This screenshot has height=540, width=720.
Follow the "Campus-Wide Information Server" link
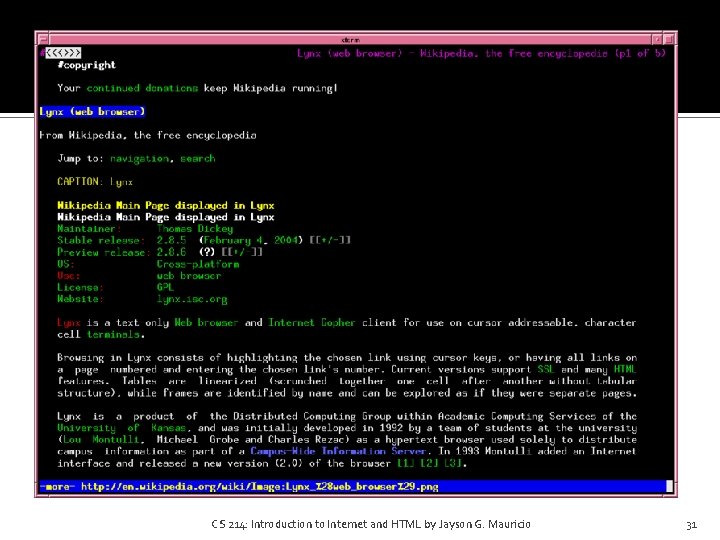coord(338,451)
